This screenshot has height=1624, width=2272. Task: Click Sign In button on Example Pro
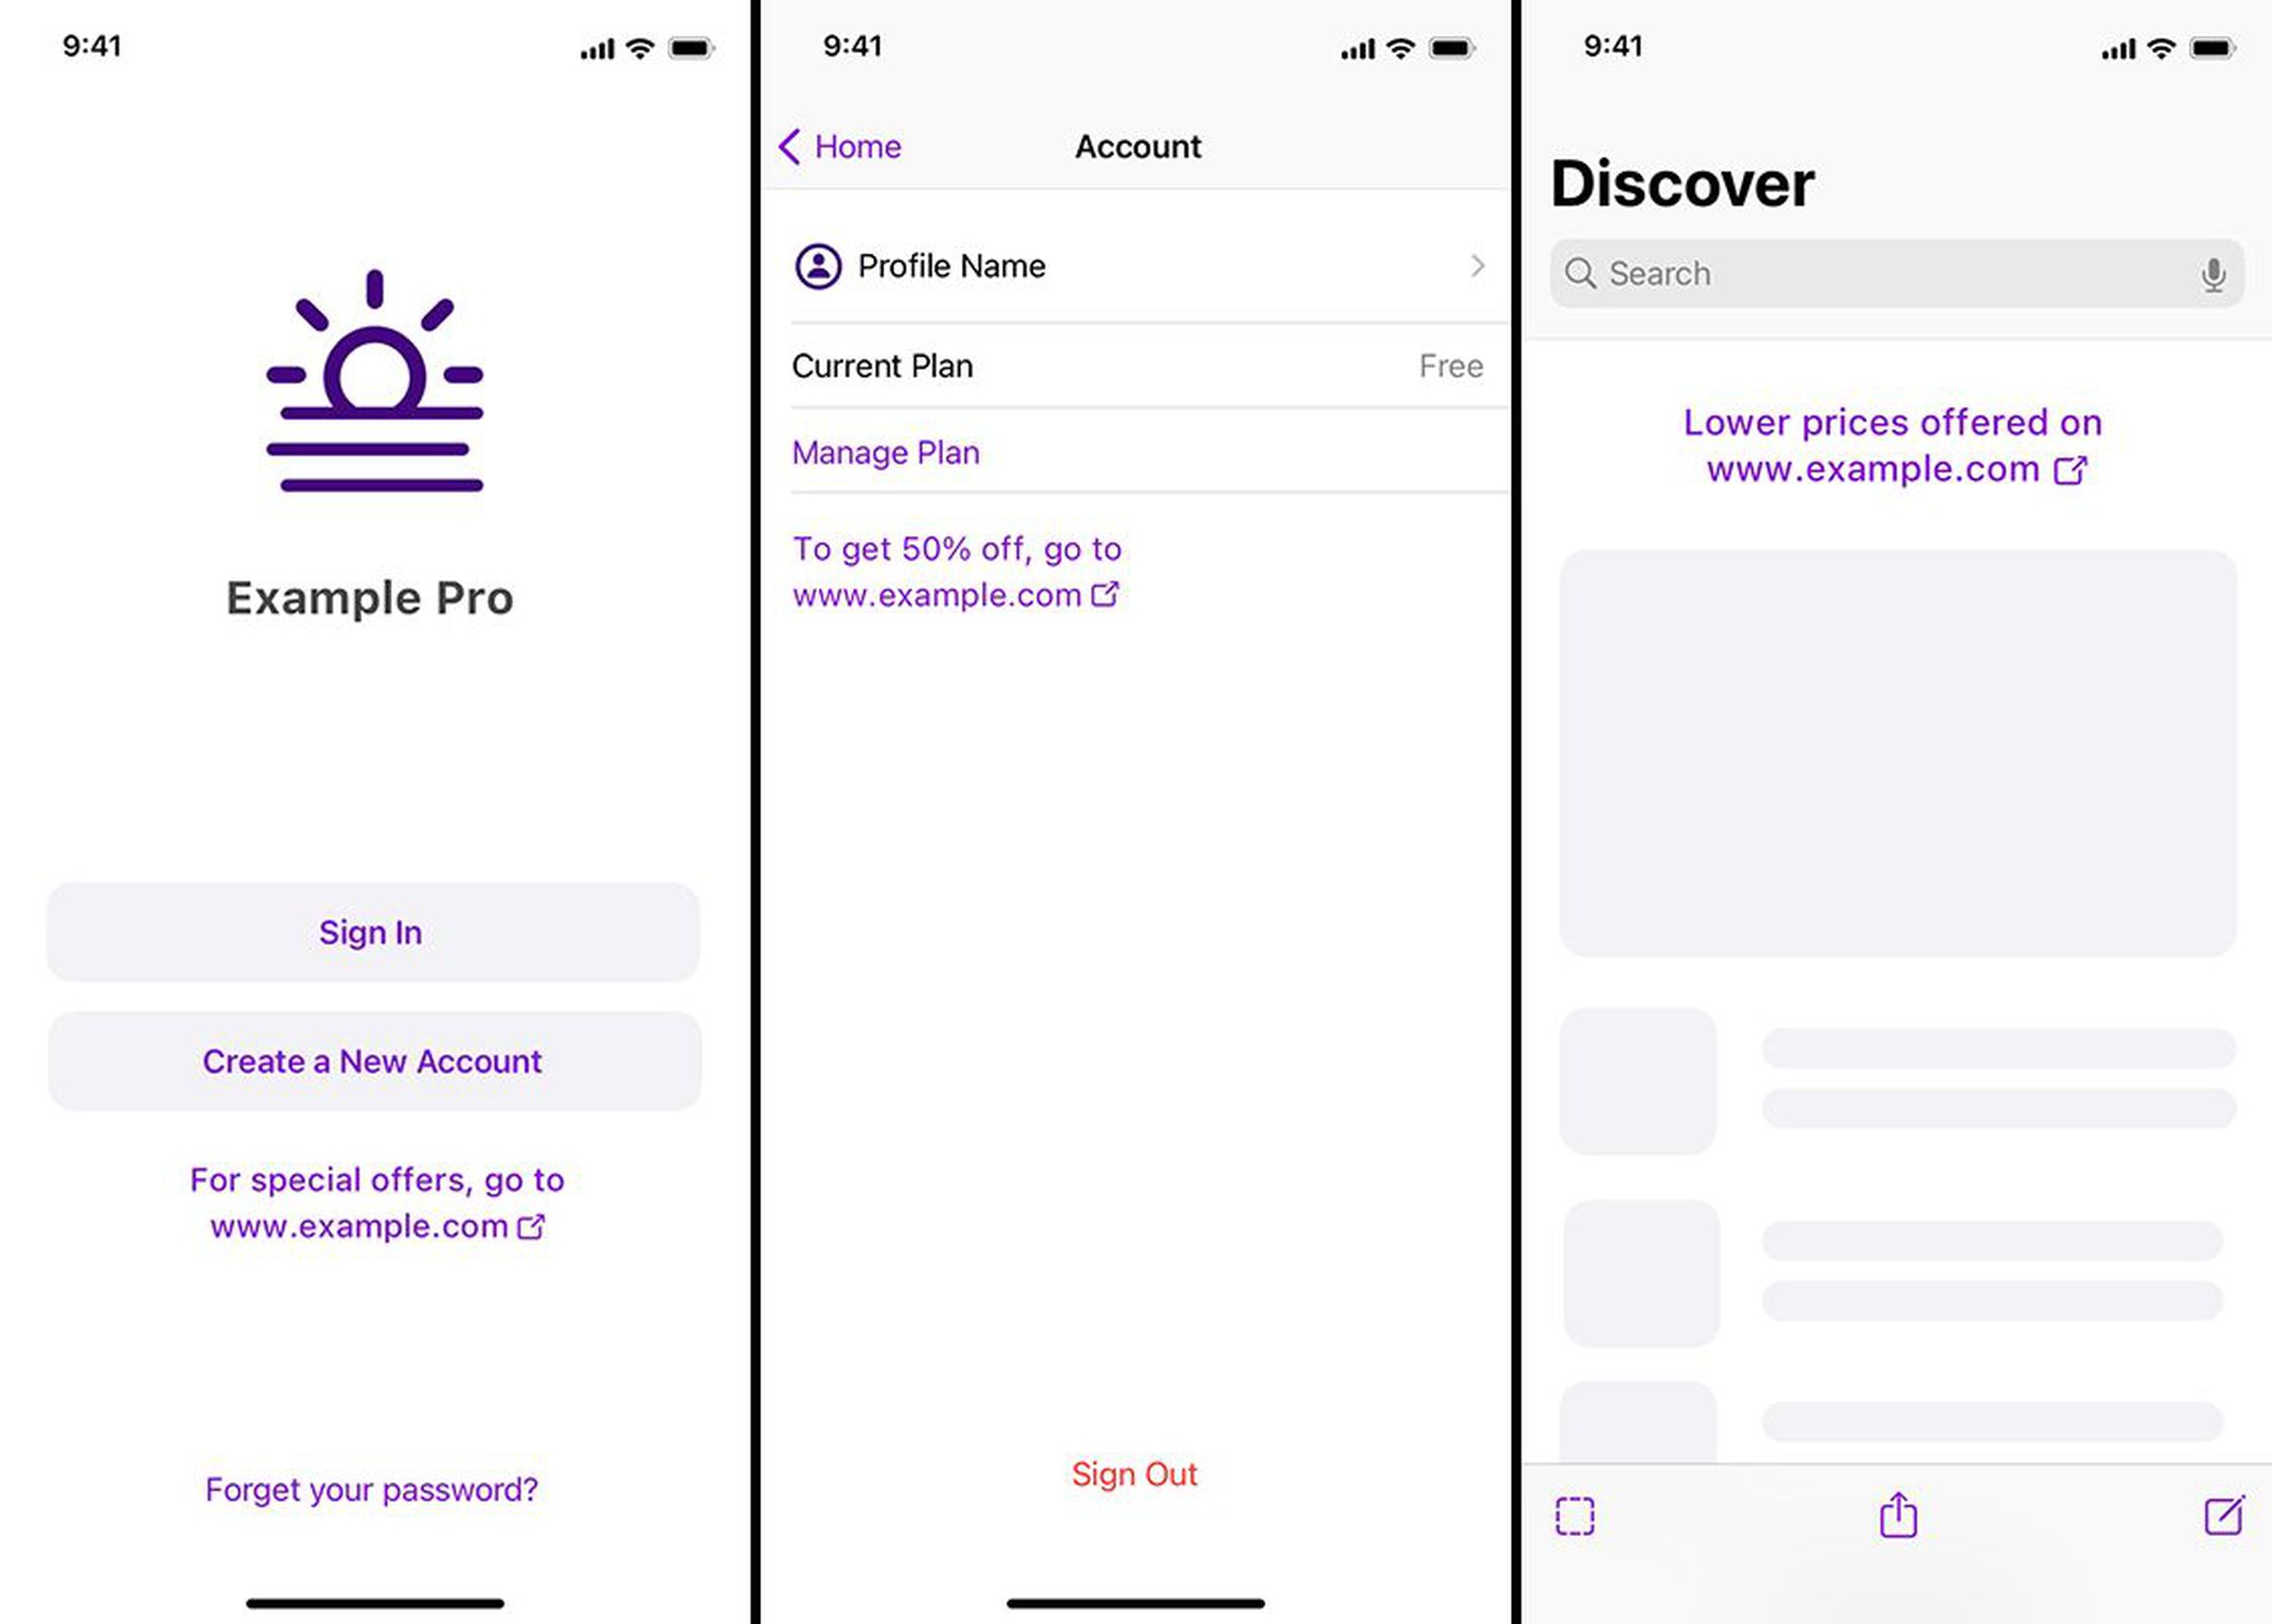tap(371, 931)
